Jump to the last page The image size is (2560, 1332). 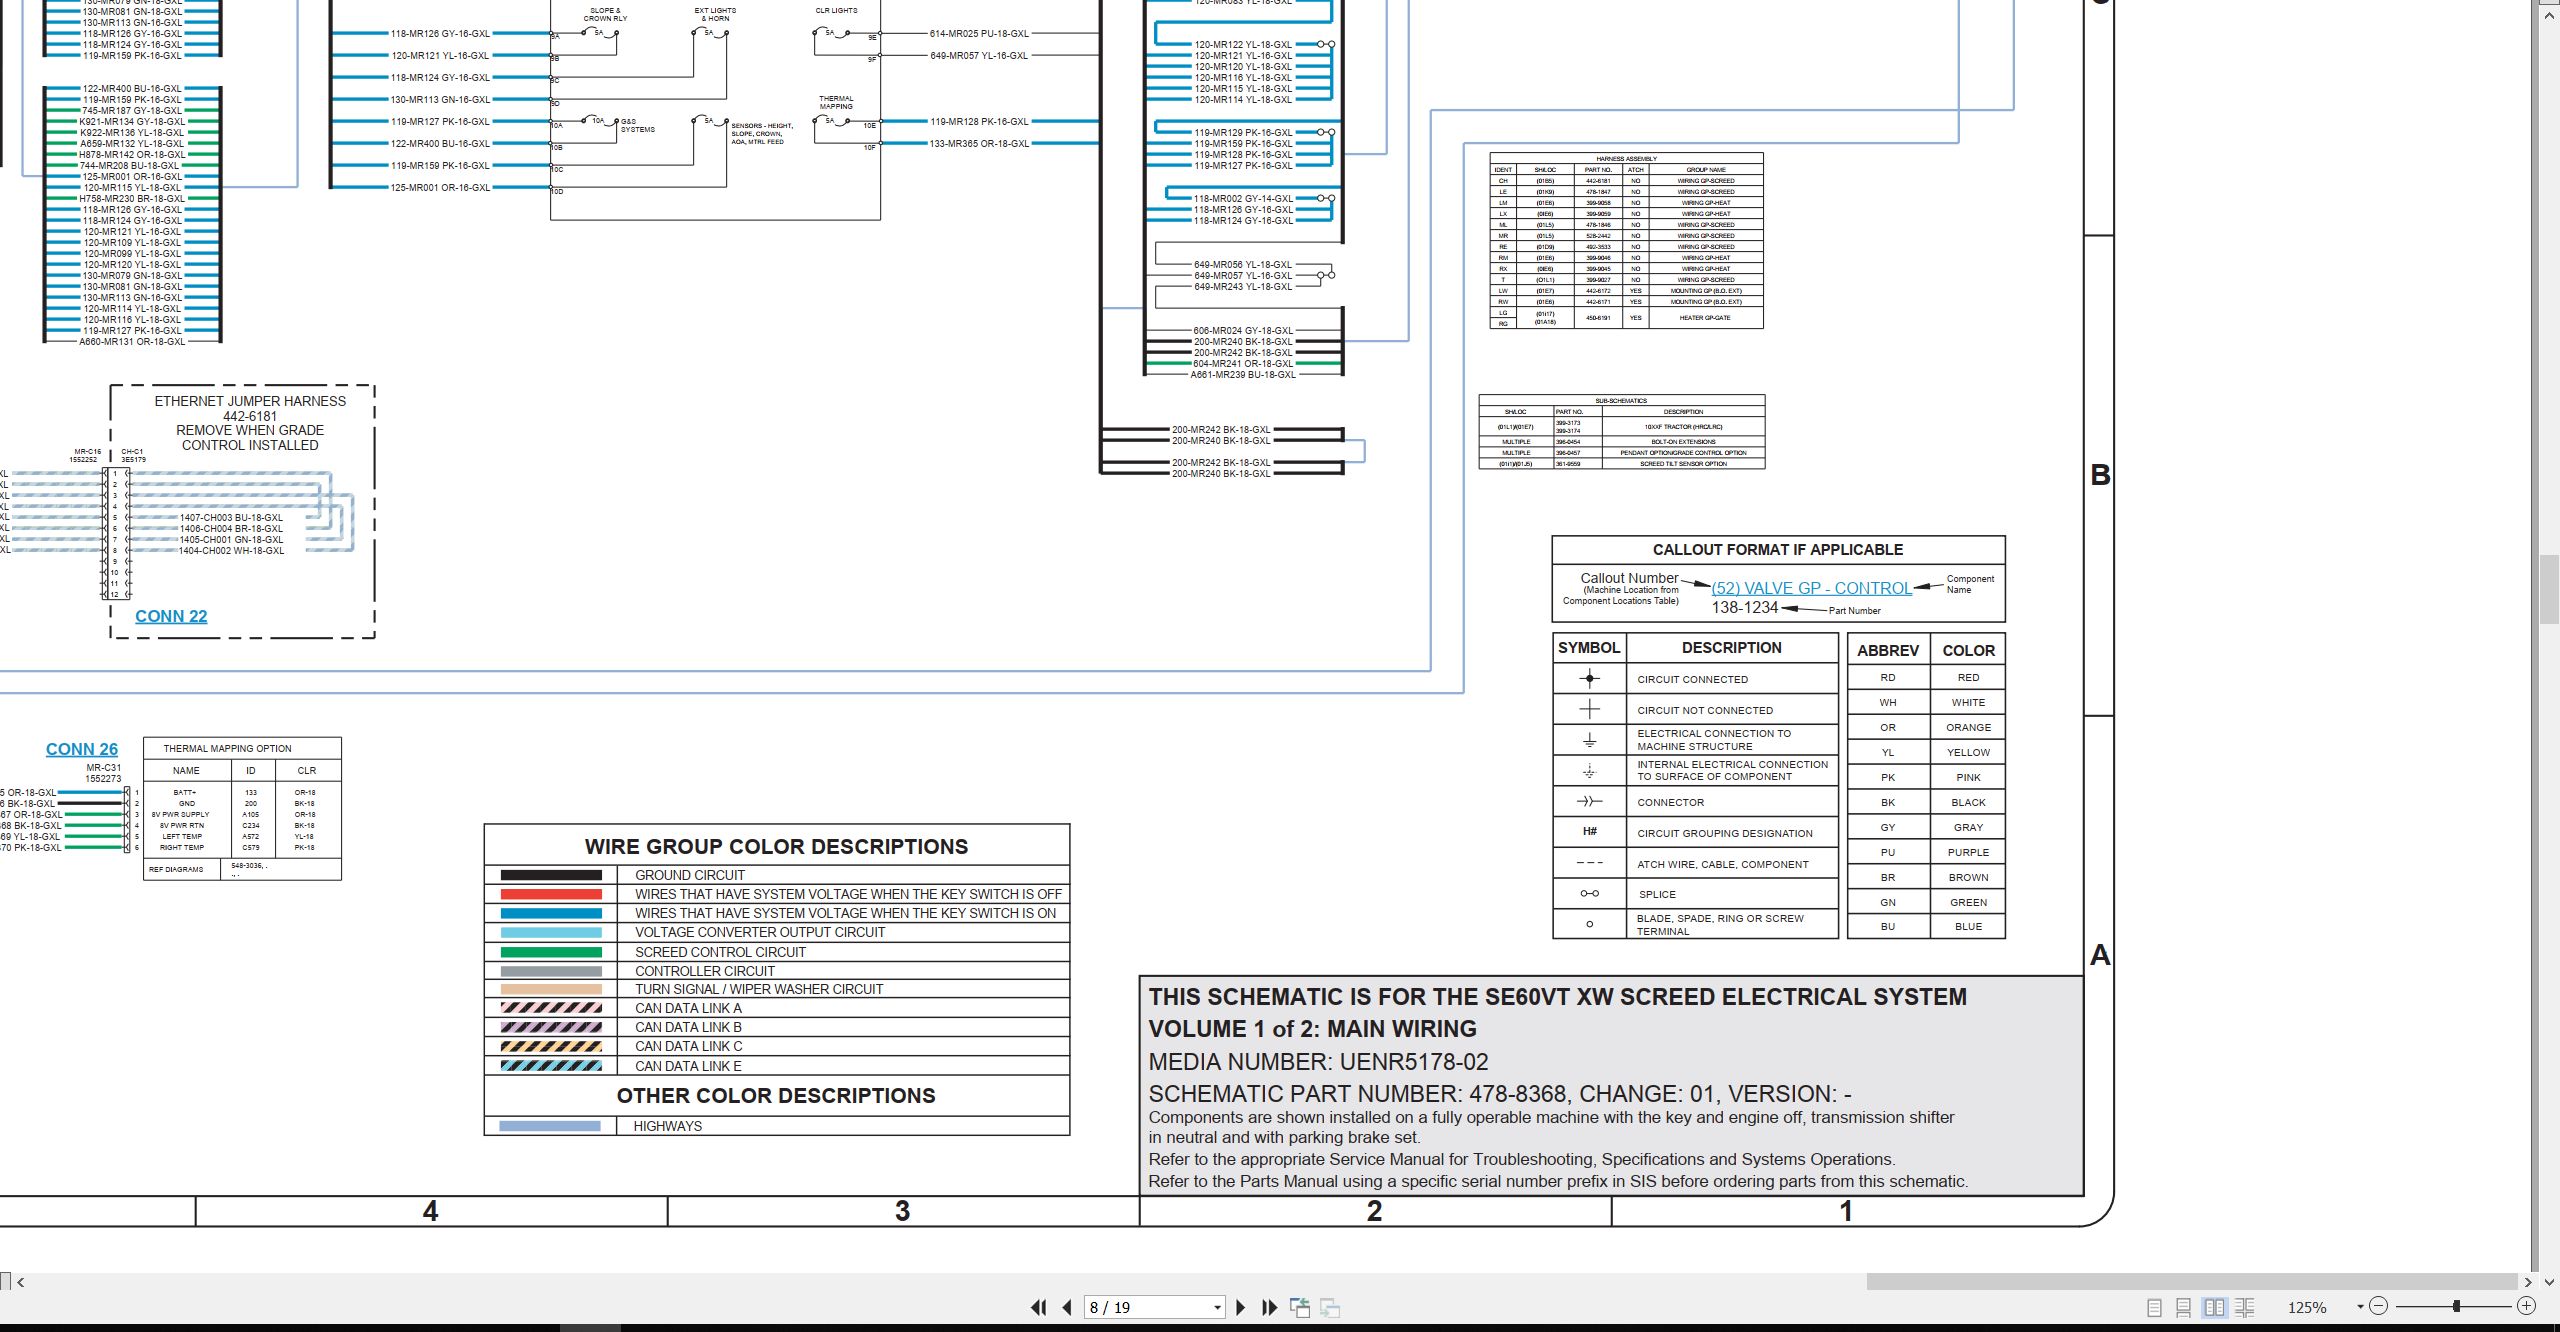[x=1270, y=1307]
